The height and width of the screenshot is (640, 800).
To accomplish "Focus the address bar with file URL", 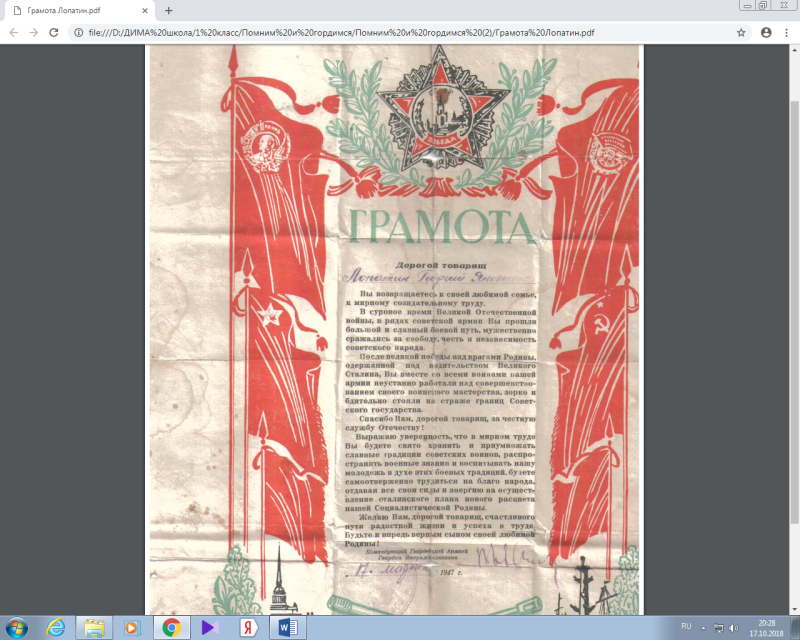I will coord(410,33).
